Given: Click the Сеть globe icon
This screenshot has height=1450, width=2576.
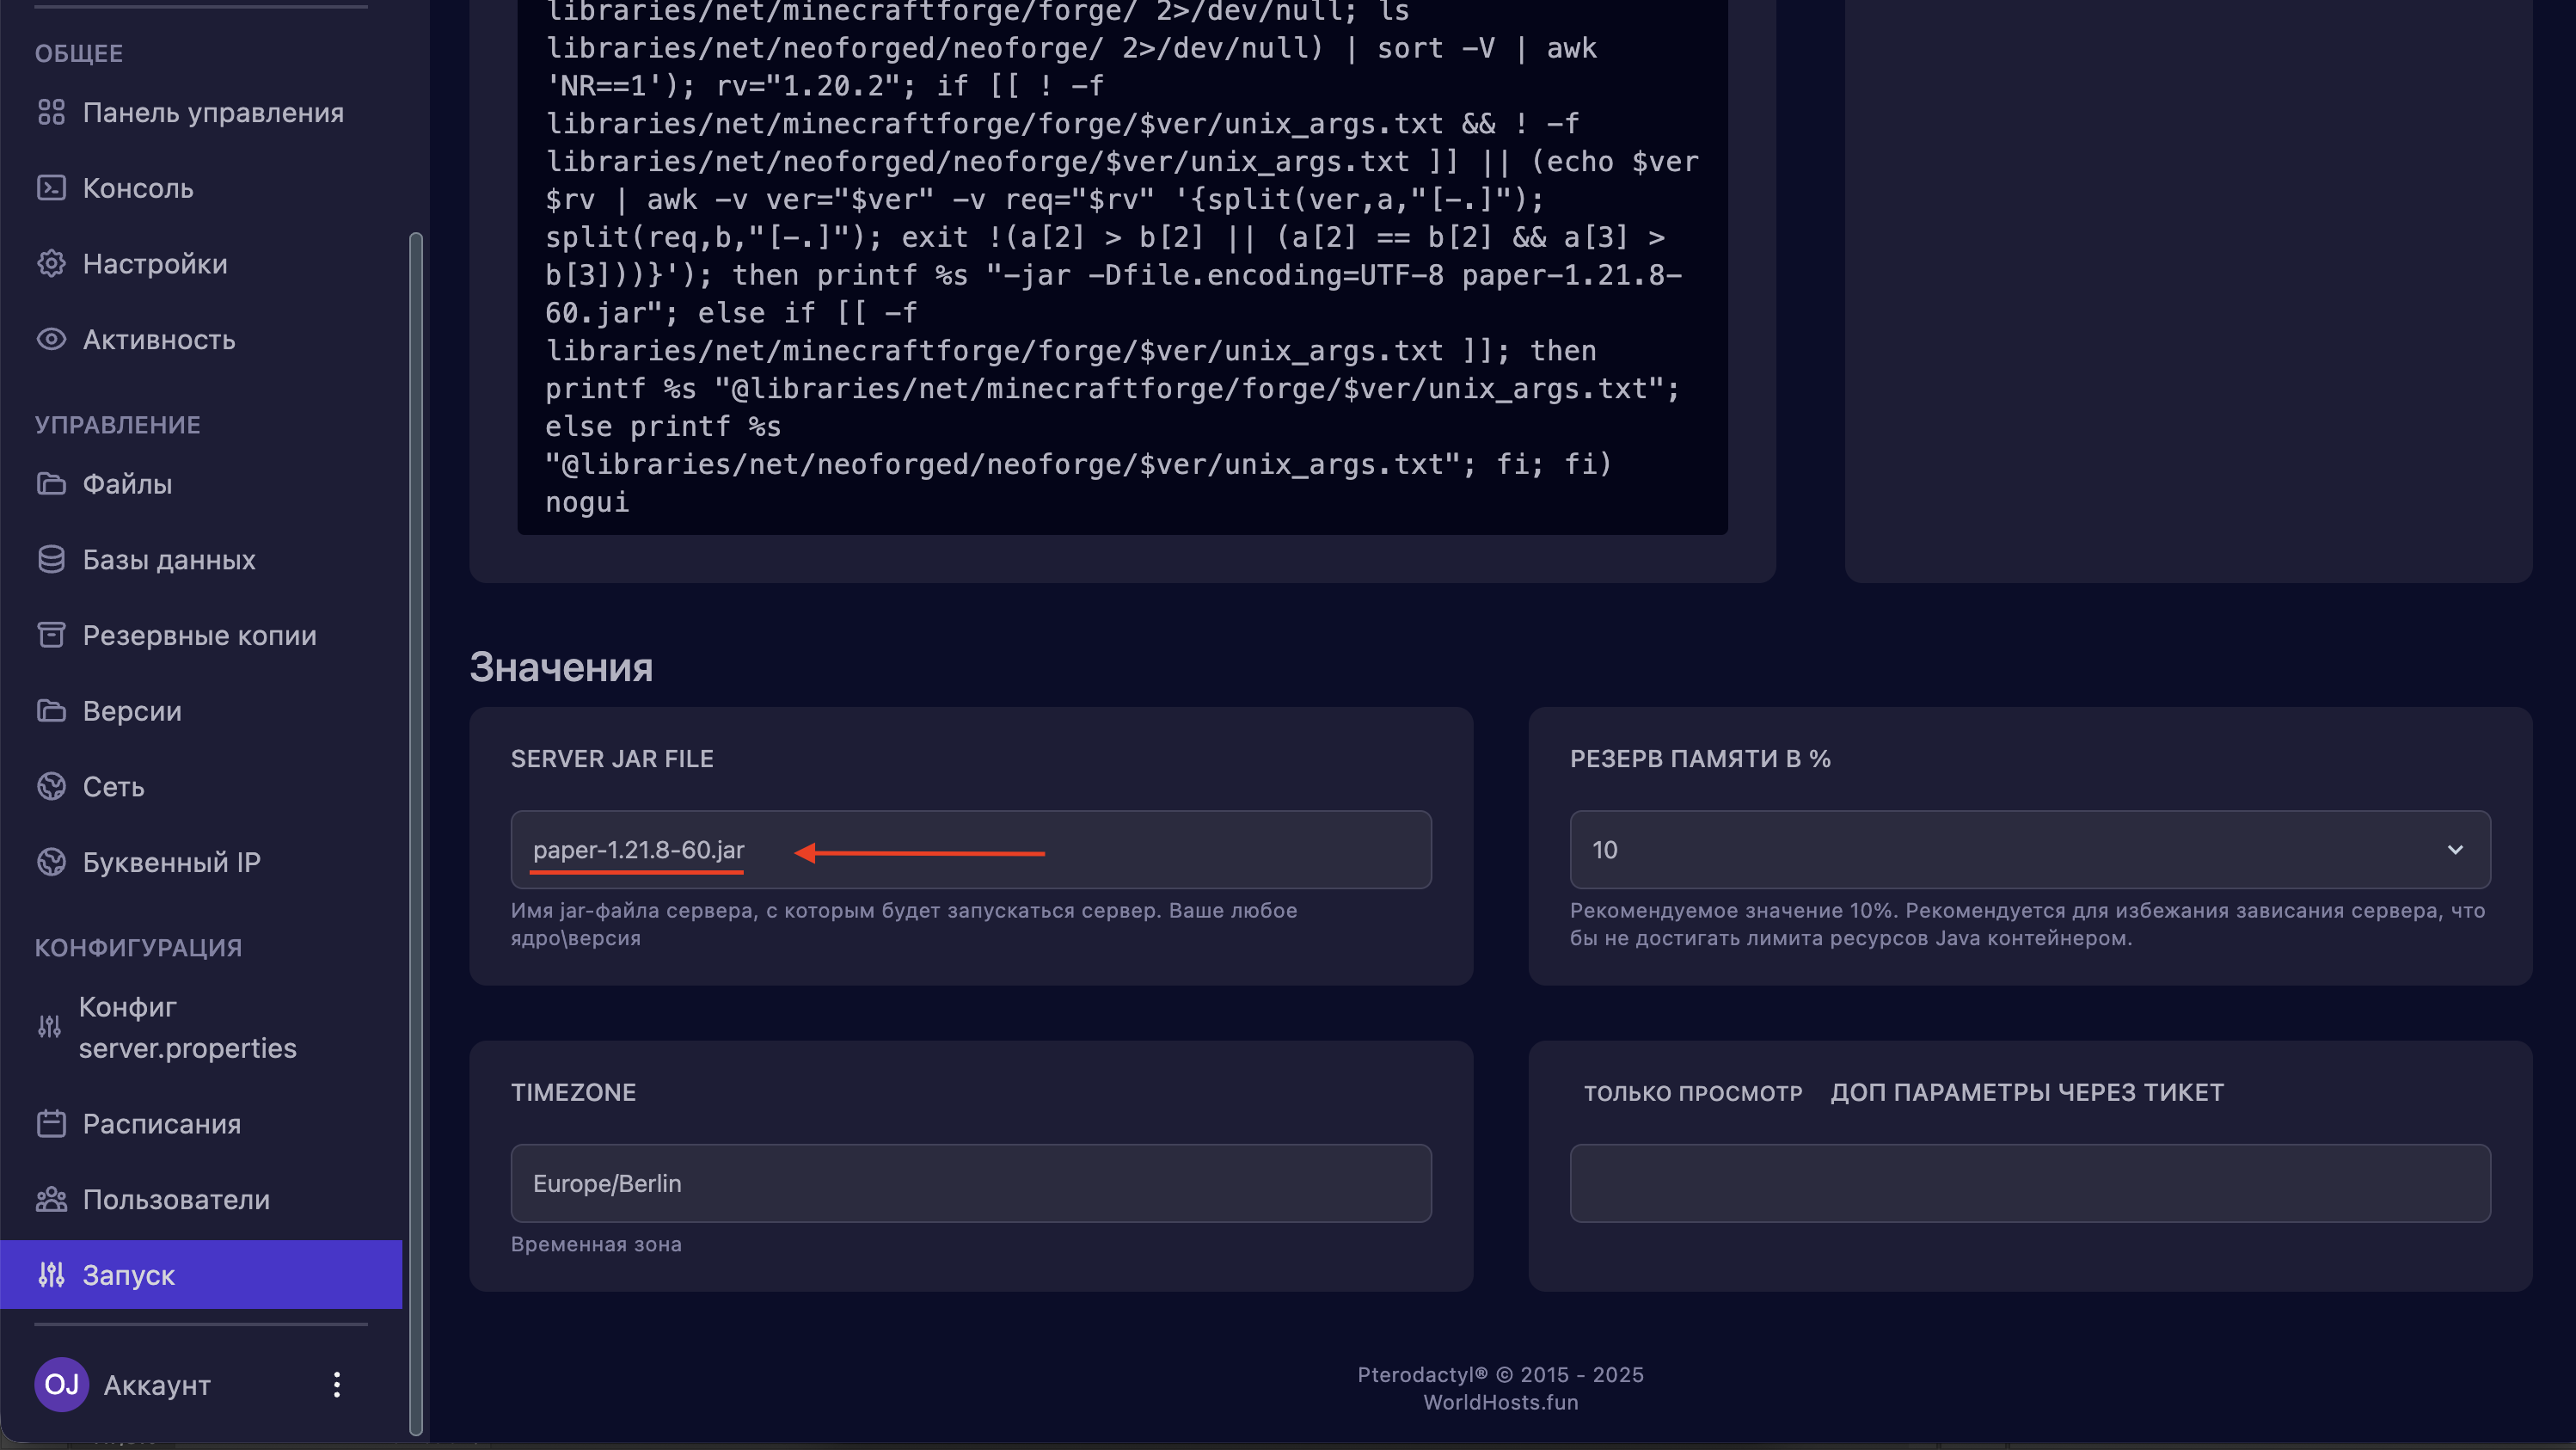Looking at the screenshot, I should (x=51, y=787).
